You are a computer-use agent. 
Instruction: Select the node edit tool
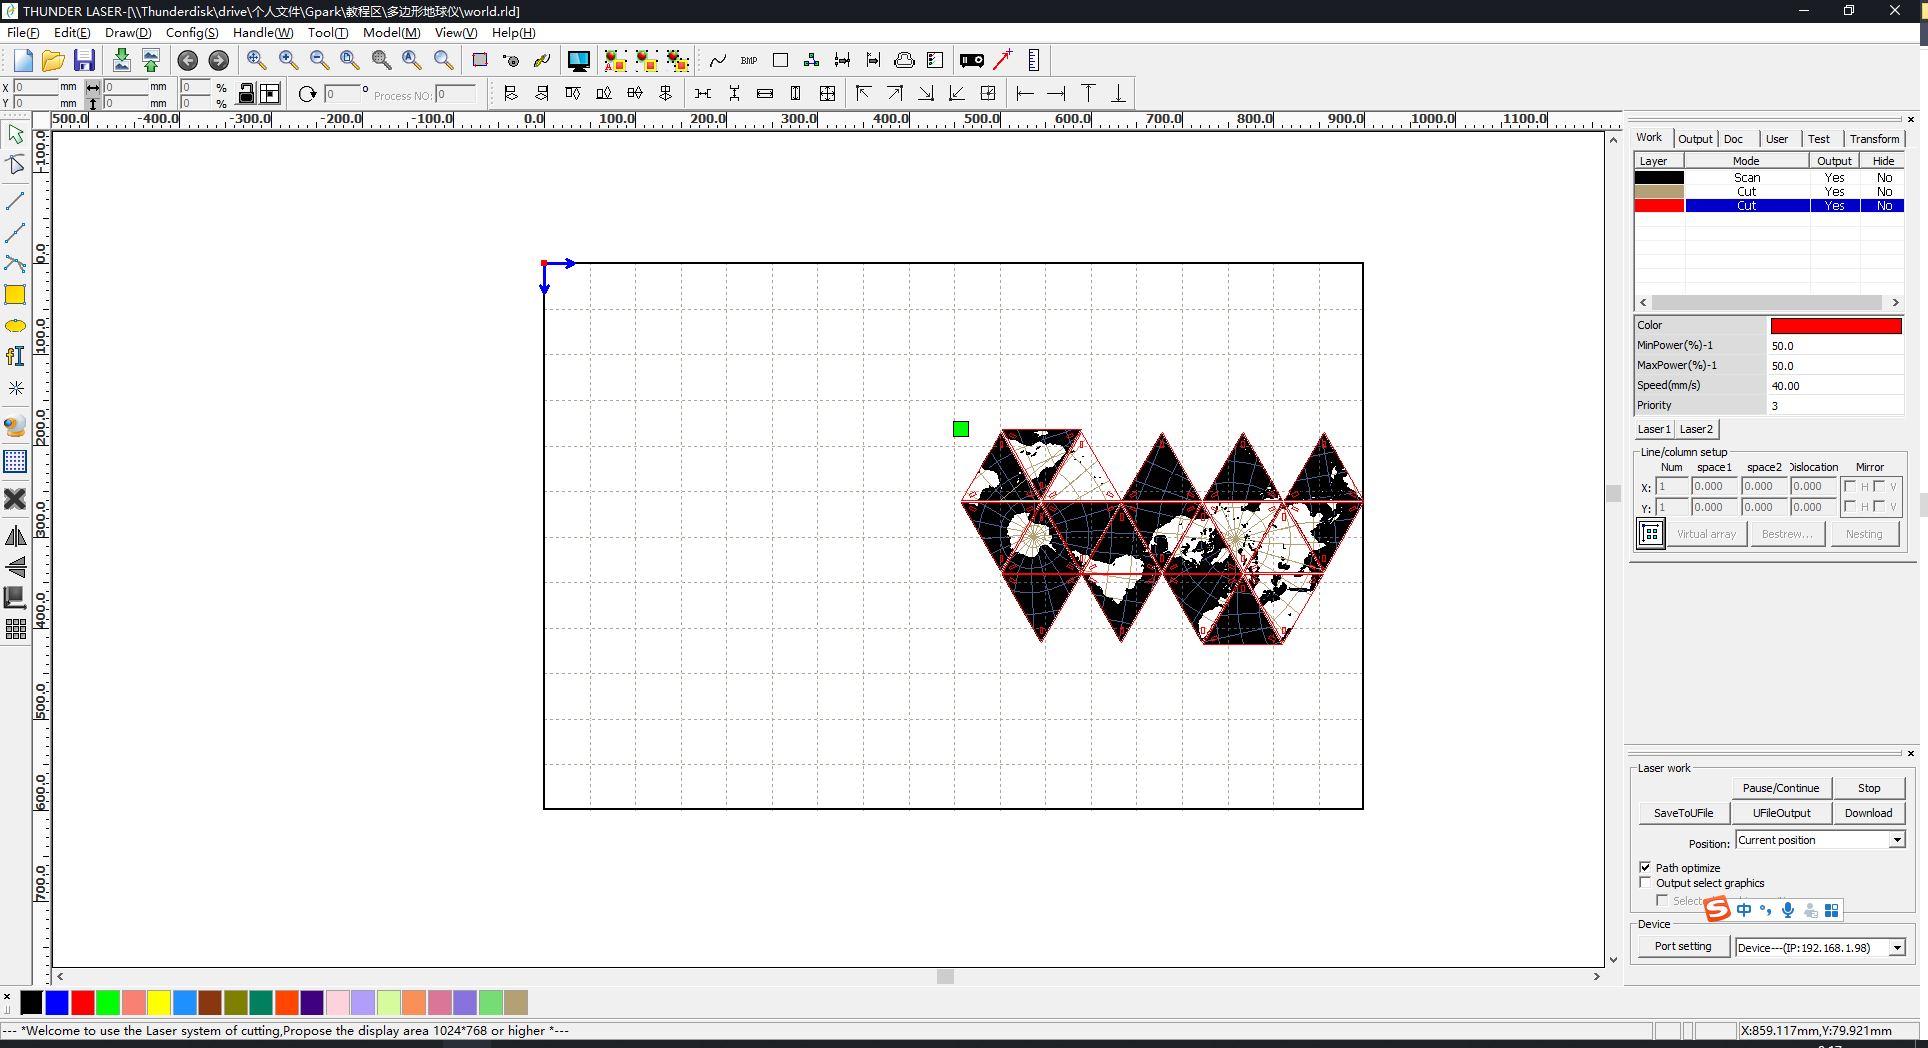[16, 165]
